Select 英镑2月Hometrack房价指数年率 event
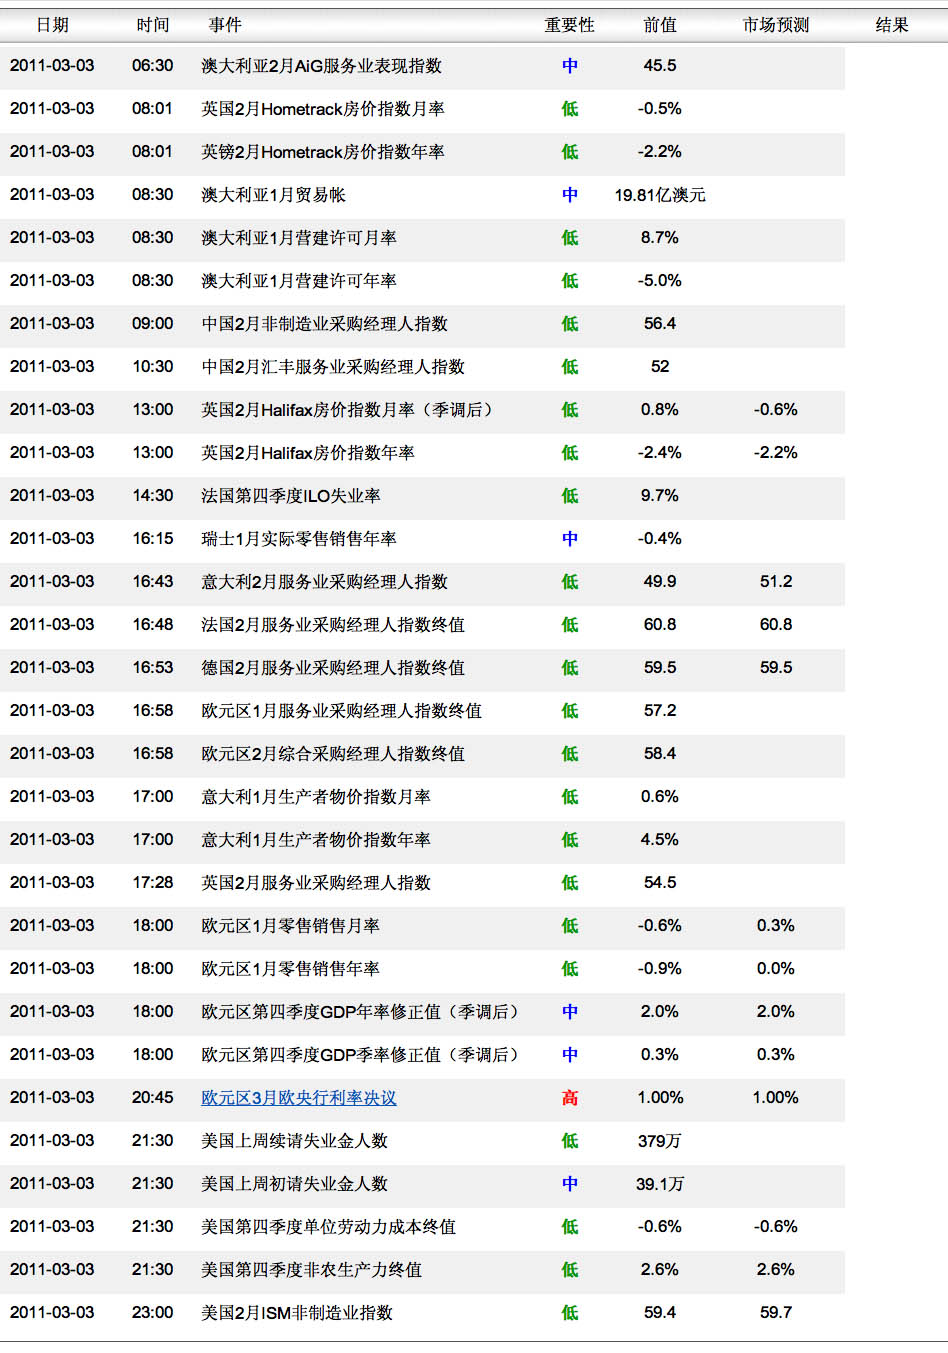The width and height of the screenshot is (948, 1353). pos(323,152)
